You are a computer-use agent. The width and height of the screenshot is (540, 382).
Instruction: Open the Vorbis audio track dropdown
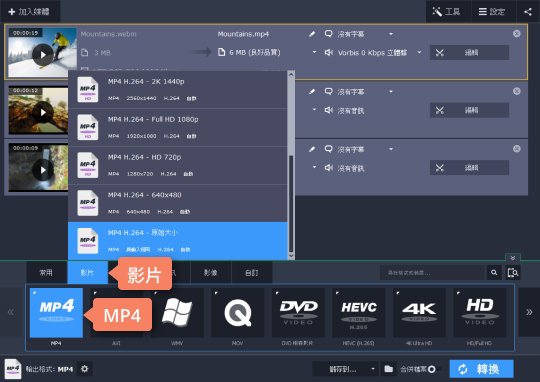click(x=419, y=52)
